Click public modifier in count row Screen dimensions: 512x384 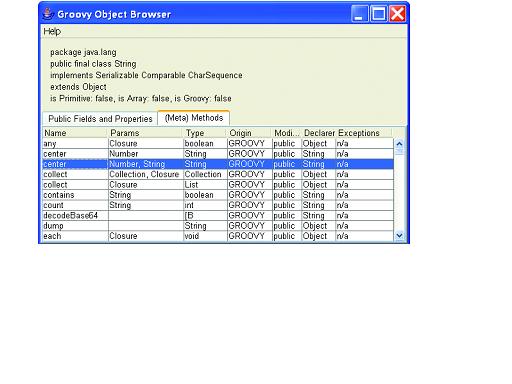coord(287,205)
